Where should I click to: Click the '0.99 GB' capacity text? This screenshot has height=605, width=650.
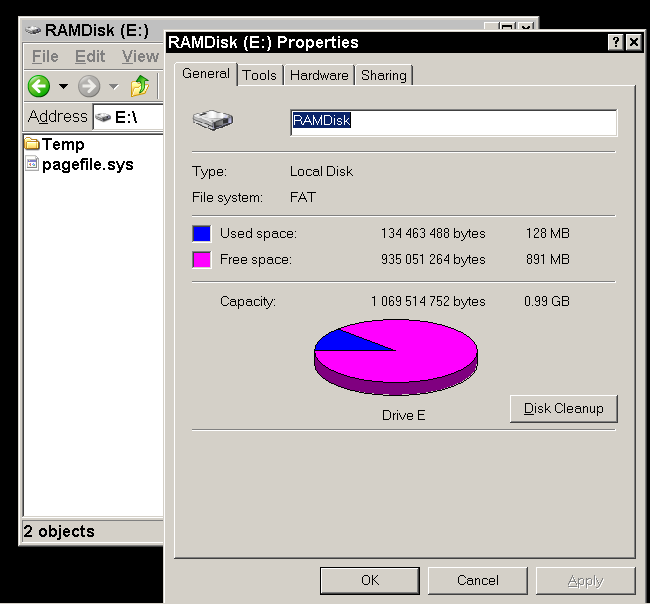[x=547, y=301]
